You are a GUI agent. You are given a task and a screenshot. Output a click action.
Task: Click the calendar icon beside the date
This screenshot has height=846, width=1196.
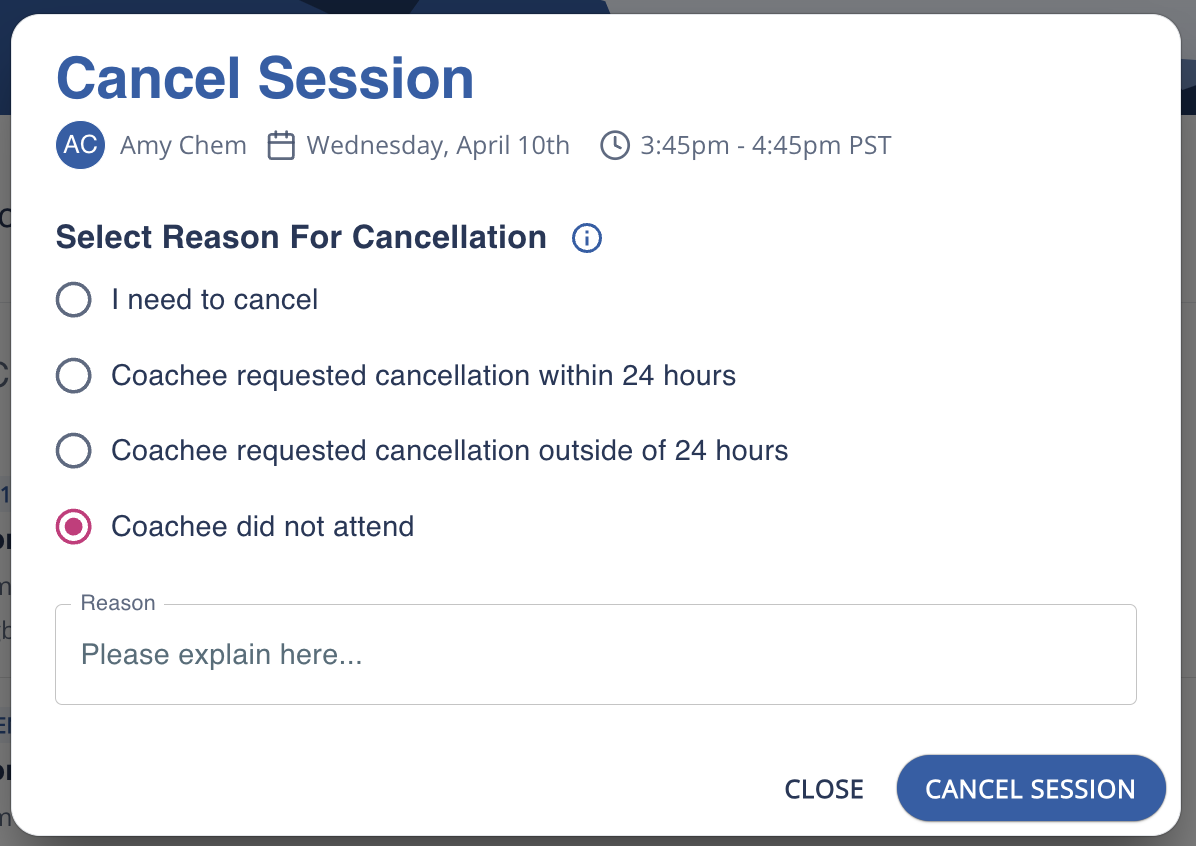click(x=282, y=146)
